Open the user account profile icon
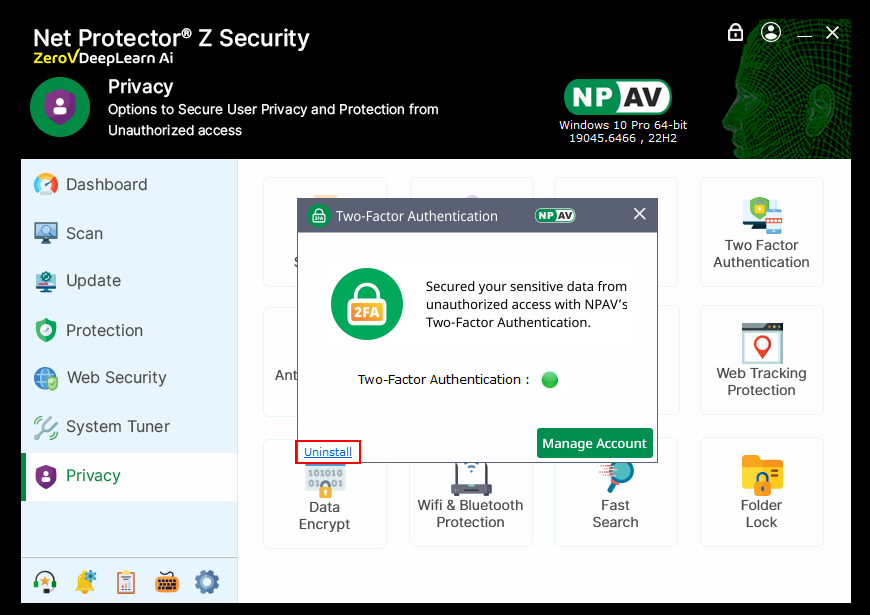Viewport: 870px width, 615px height. [770, 33]
